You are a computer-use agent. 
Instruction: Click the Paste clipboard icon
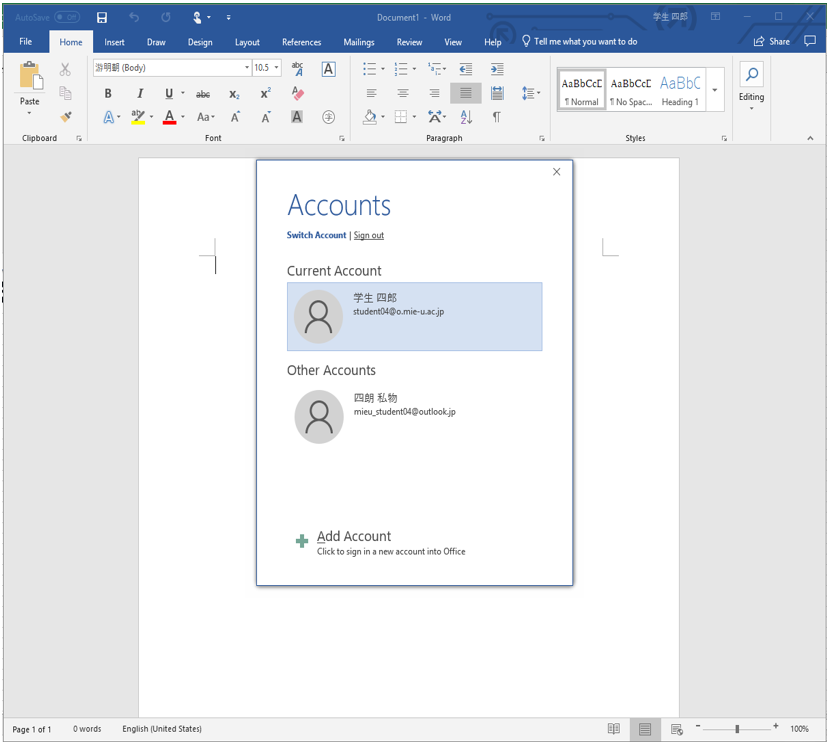(x=31, y=76)
